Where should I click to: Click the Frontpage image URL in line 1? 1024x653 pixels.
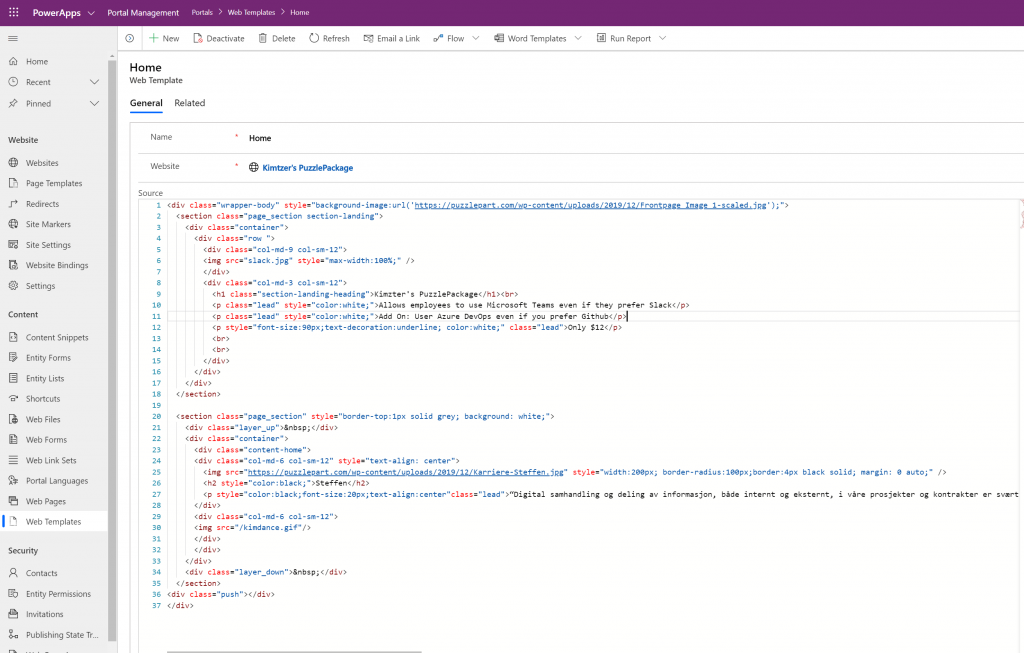(x=590, y=205)
